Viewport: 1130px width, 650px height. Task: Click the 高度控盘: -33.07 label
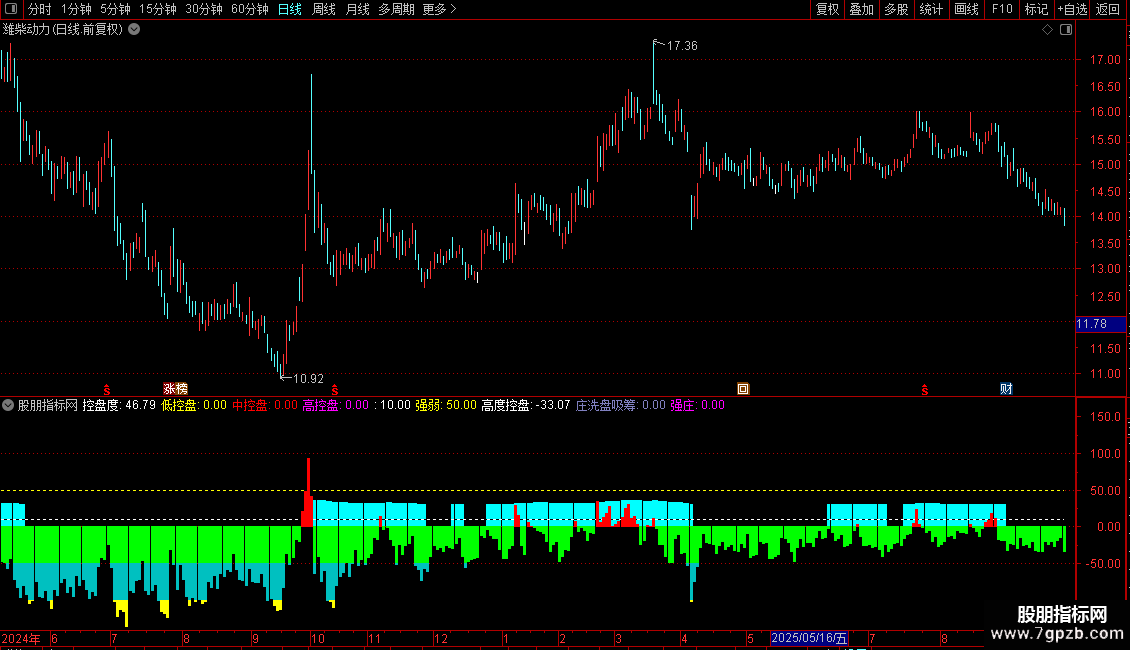pos(525,405)
